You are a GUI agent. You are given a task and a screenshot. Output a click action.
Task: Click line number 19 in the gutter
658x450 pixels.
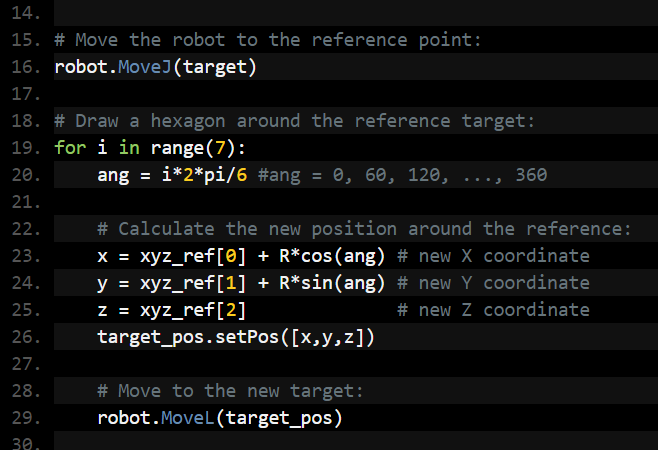pyautogui.click(x=23, y=147)
